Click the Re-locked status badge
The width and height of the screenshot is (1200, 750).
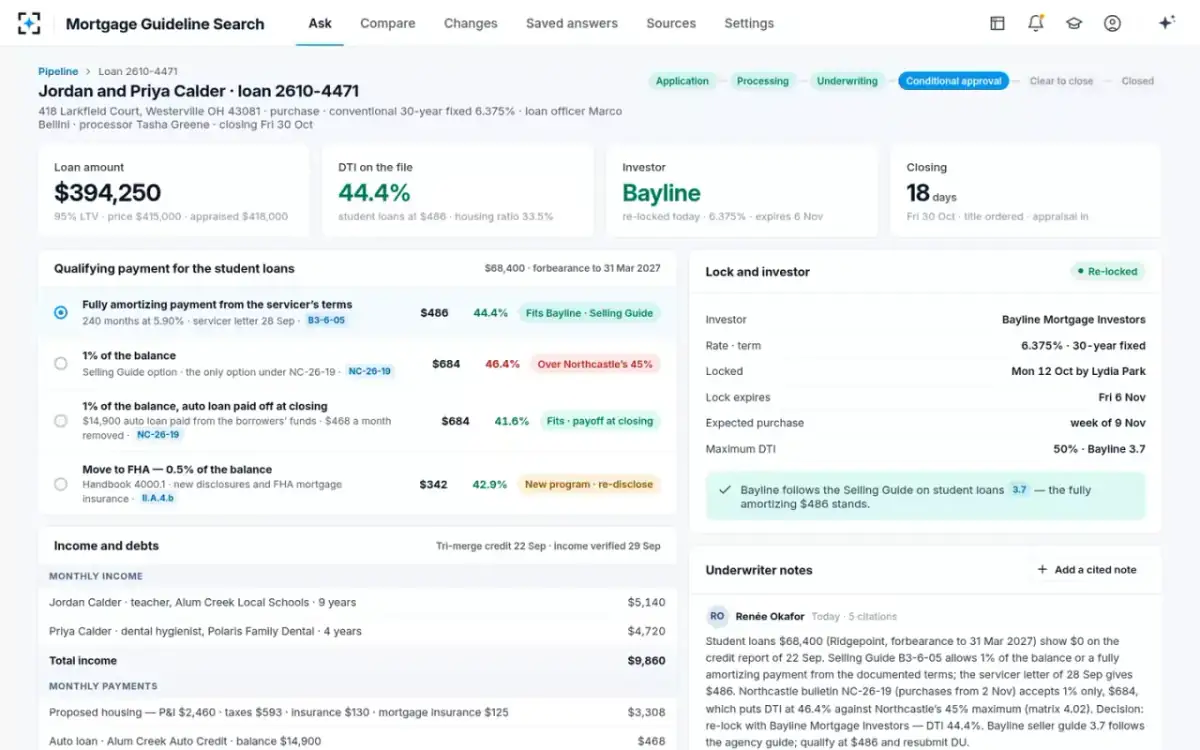click(1107, 271)
